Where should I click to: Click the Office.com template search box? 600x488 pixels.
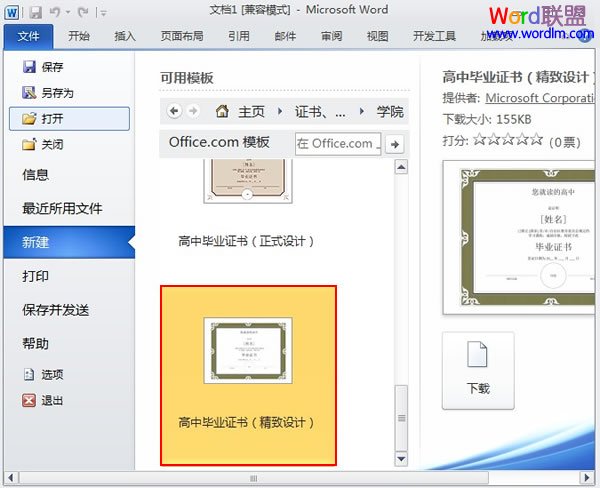338,144
